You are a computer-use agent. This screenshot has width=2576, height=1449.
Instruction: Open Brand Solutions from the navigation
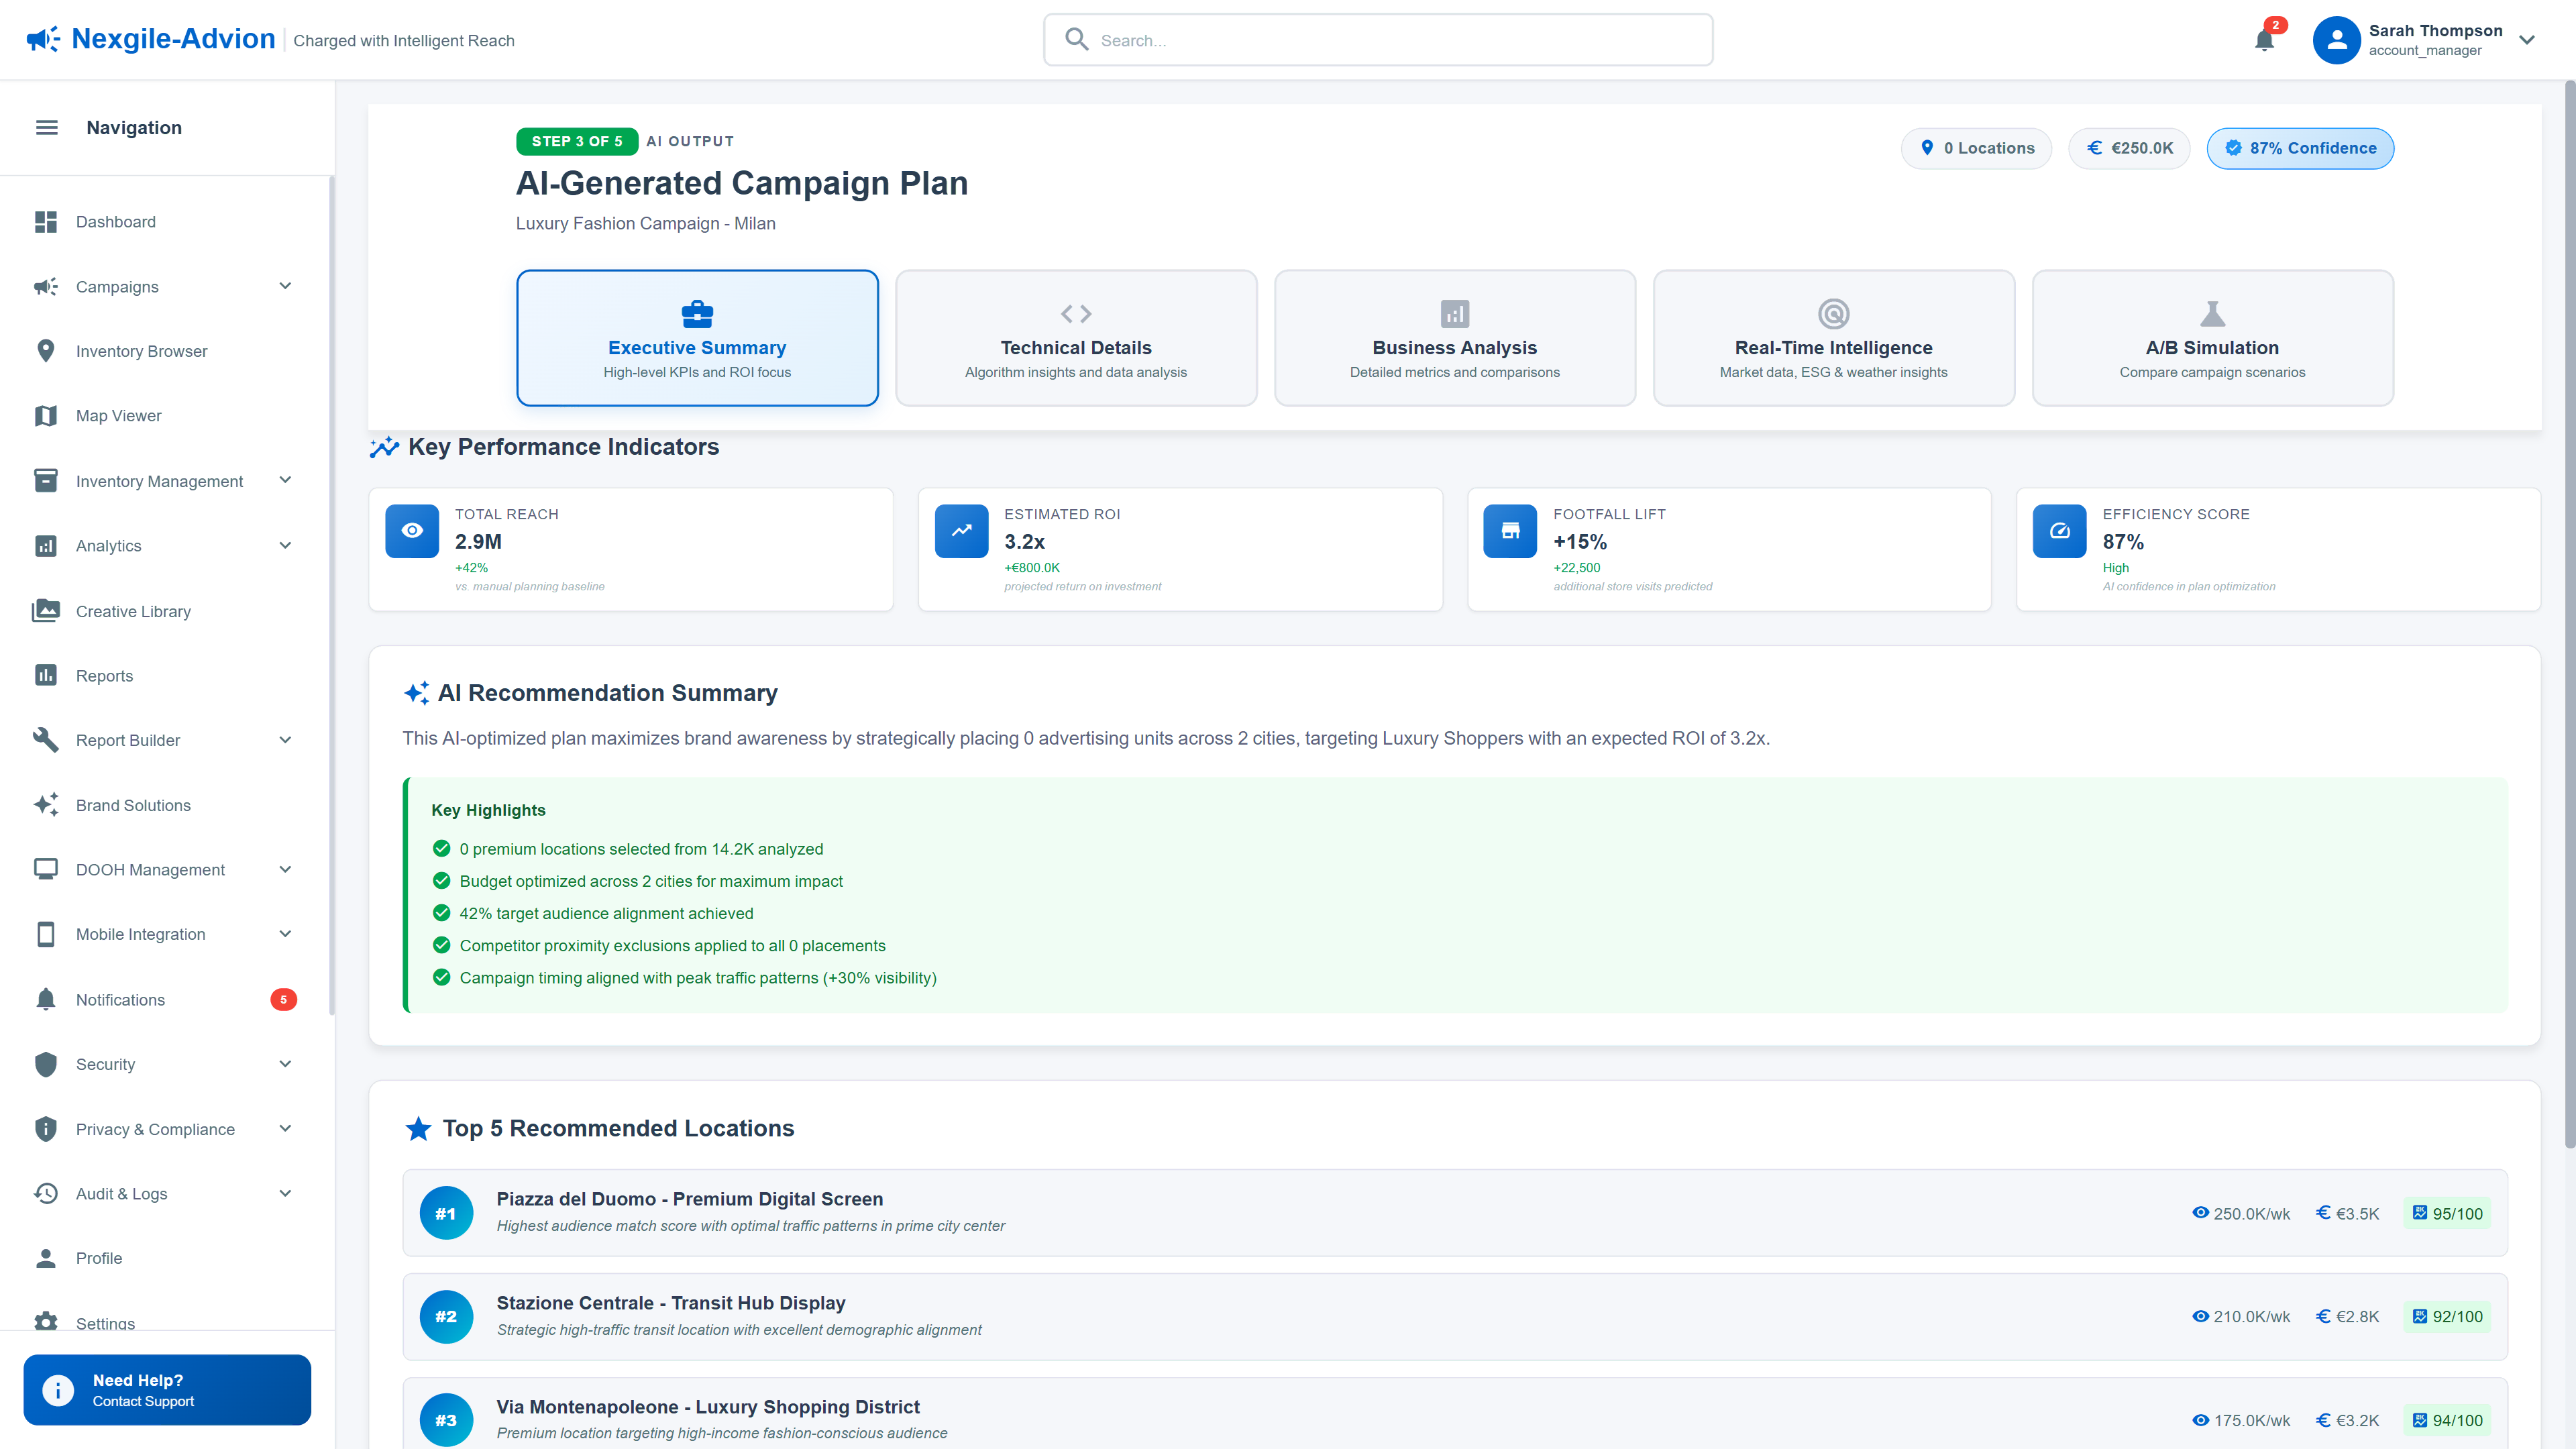132,805
